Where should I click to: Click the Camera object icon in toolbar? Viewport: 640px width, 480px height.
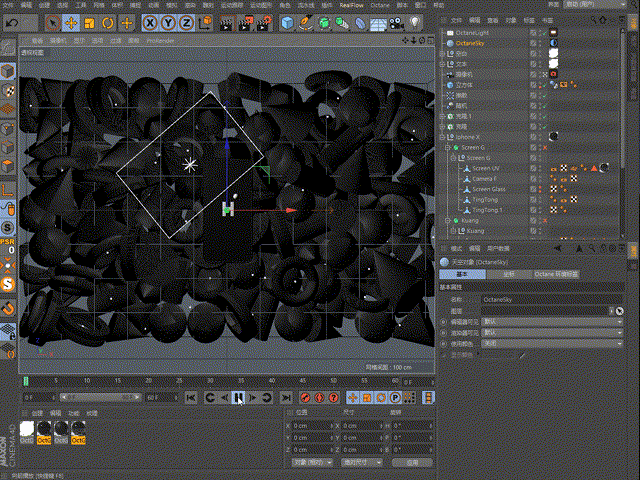point(396,22)
